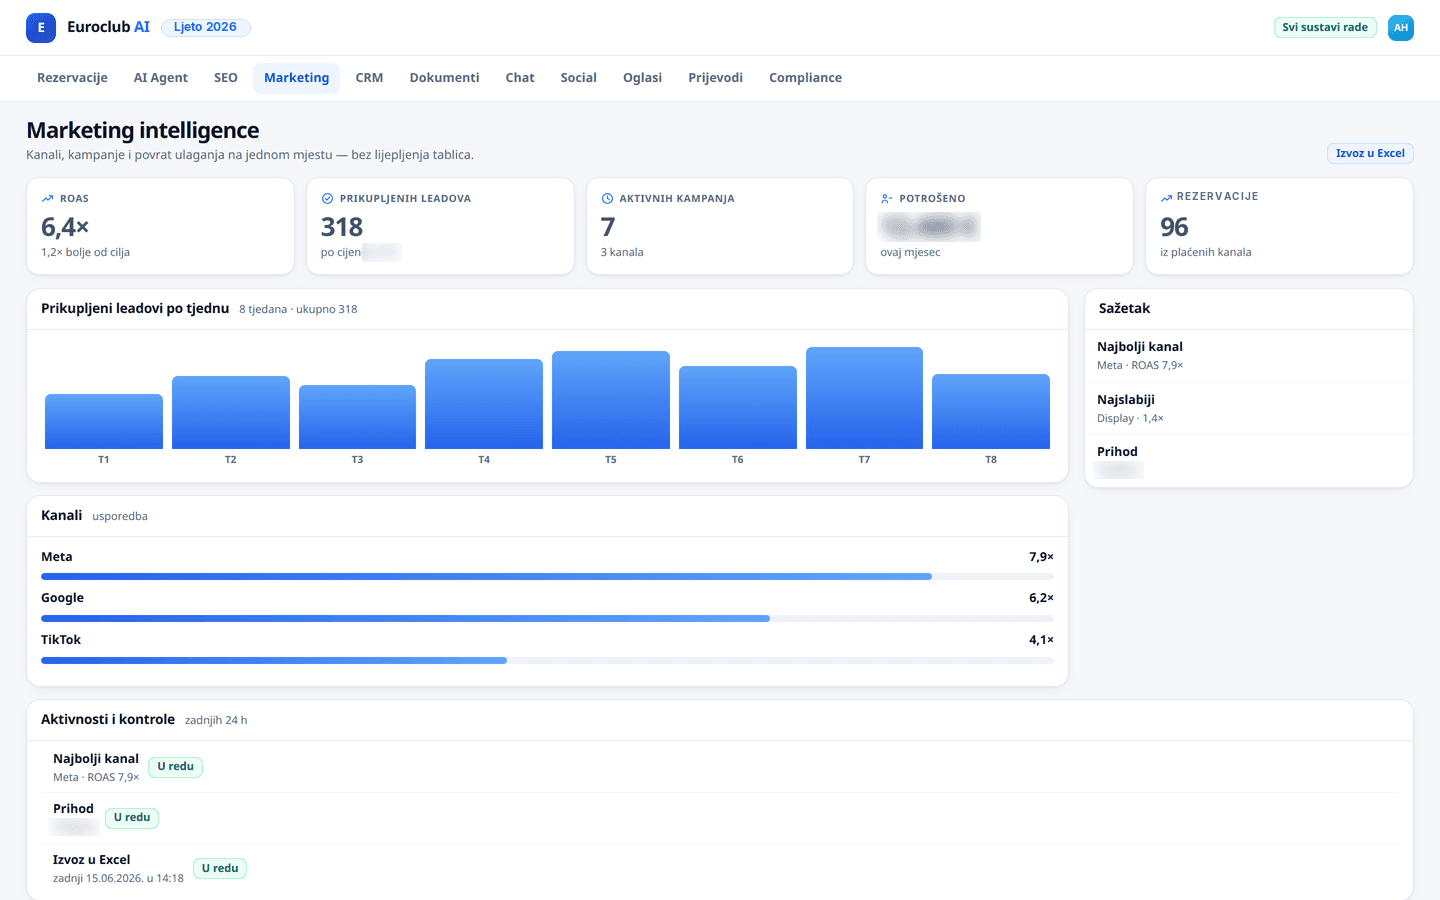Switch to the Chat tab
The height and width of the screenshot is (900, 1440).
(x=520, y=78)
